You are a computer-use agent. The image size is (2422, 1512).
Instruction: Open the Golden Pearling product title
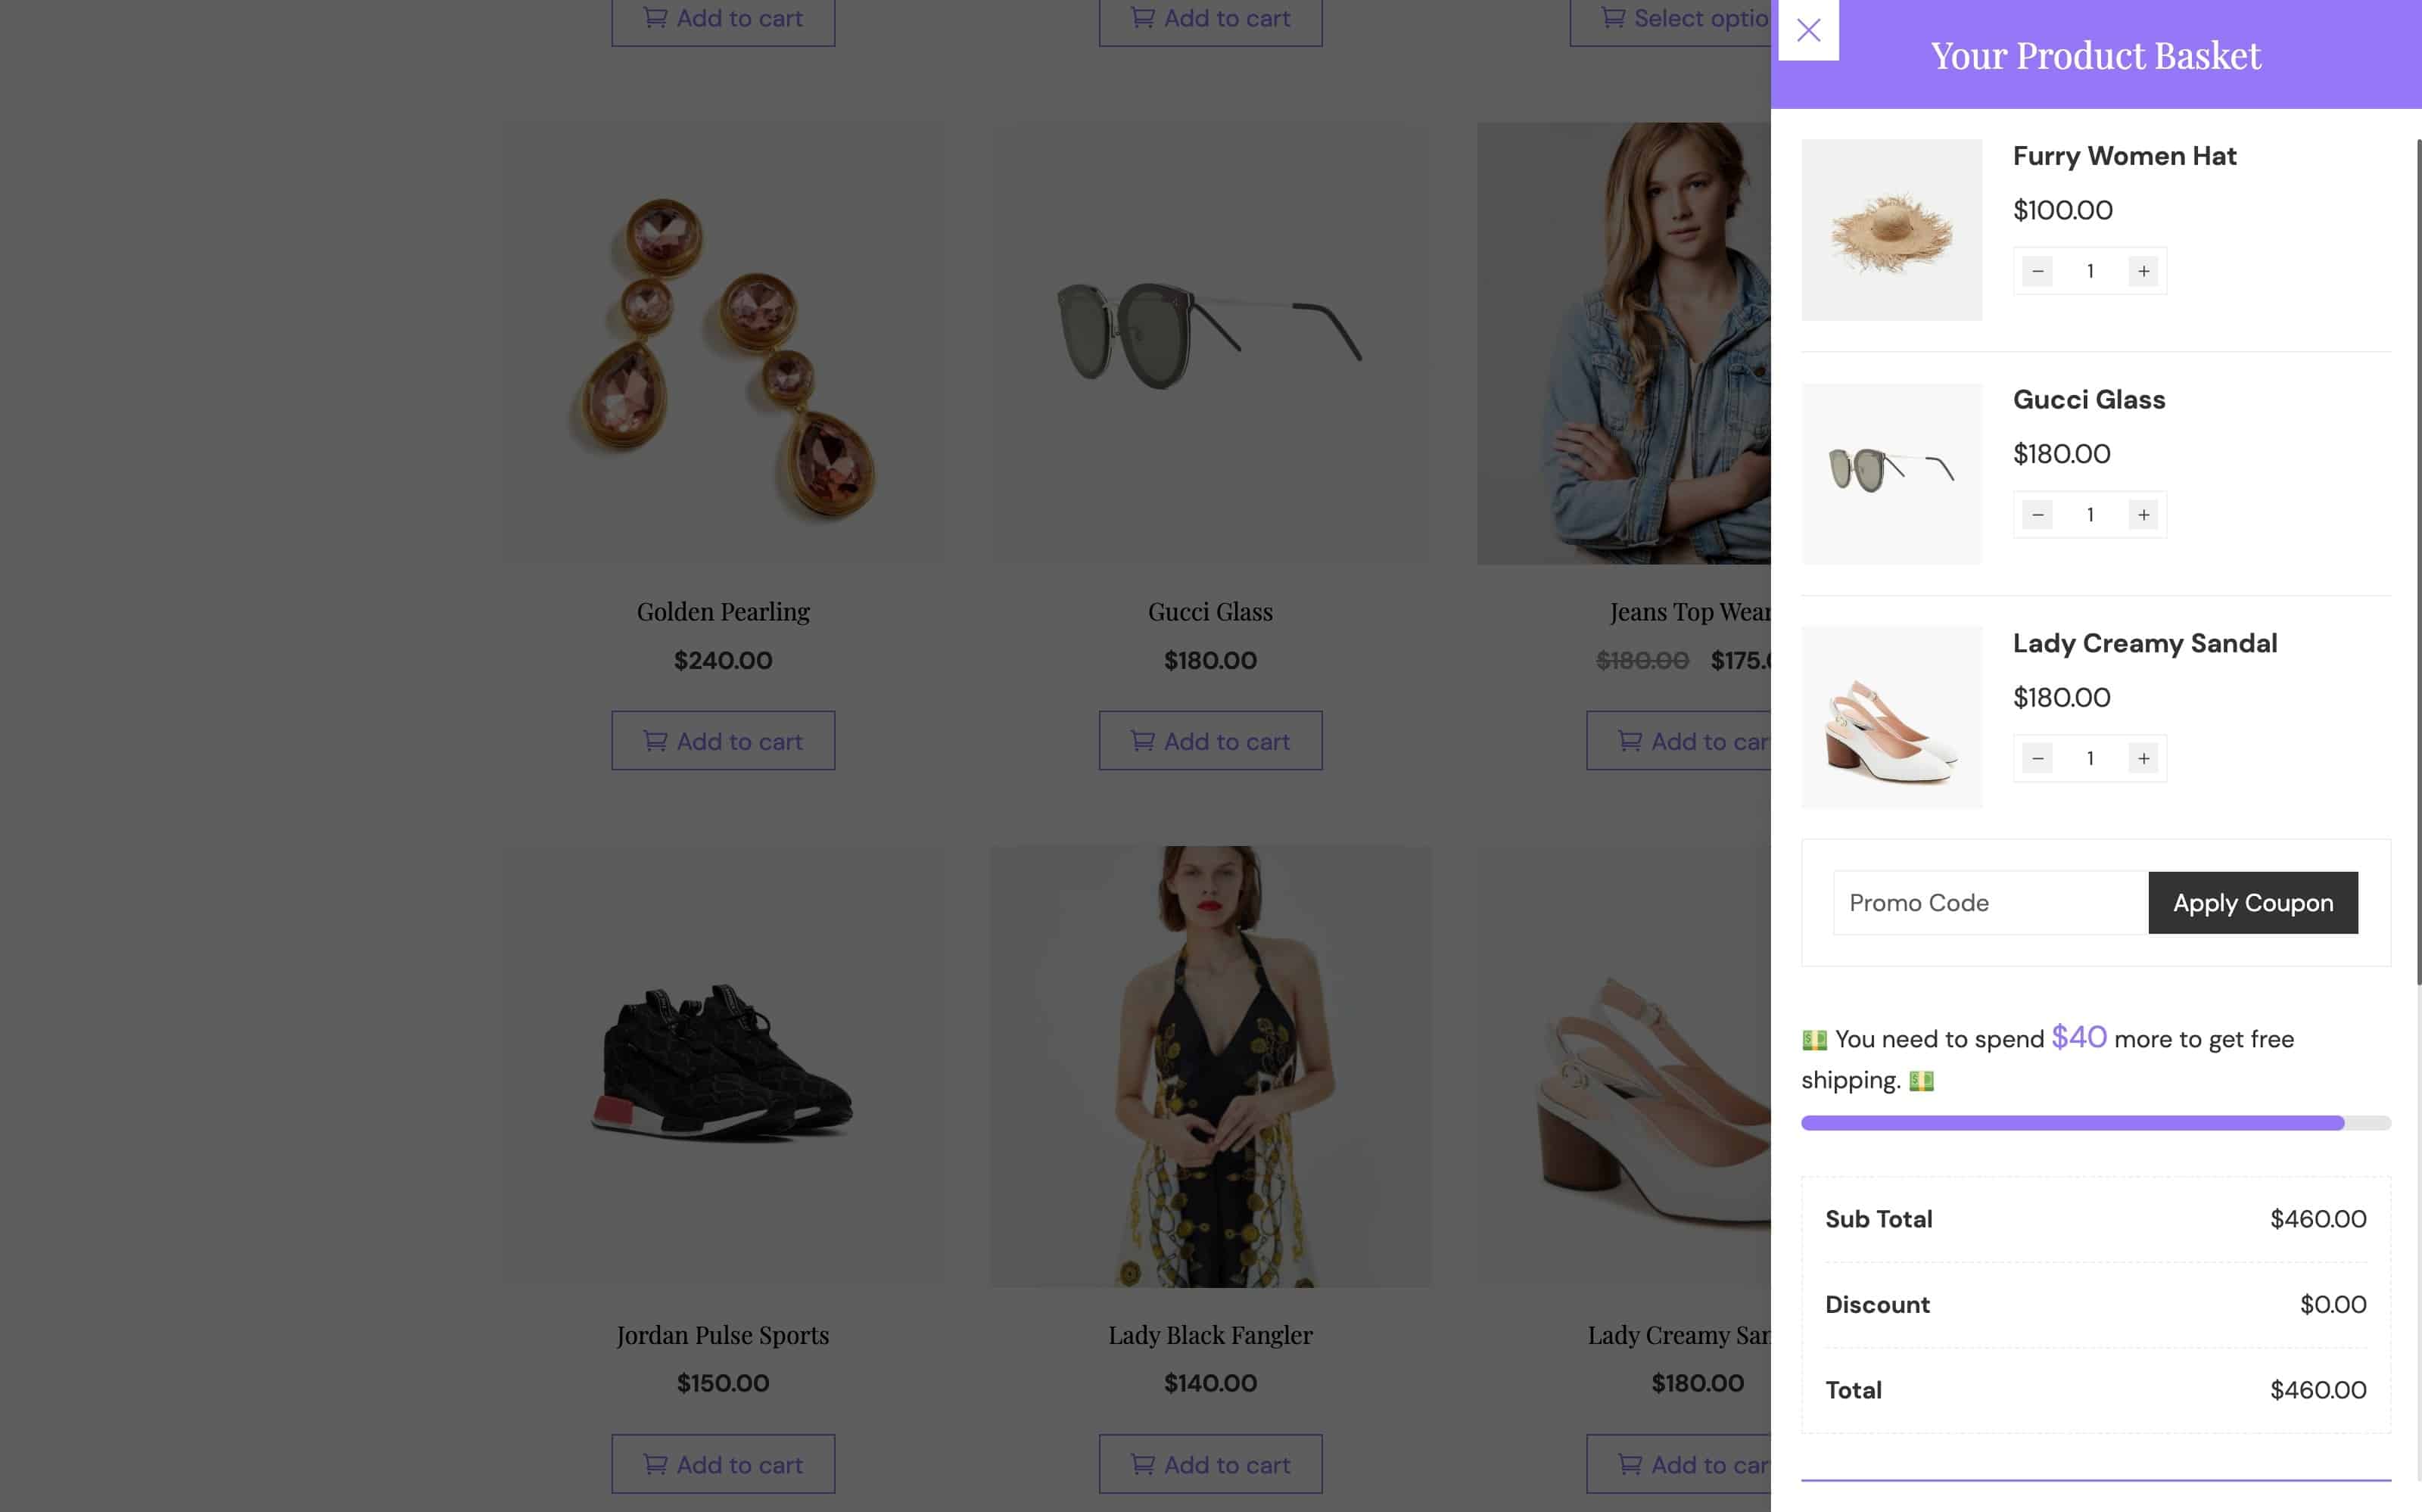723,611
